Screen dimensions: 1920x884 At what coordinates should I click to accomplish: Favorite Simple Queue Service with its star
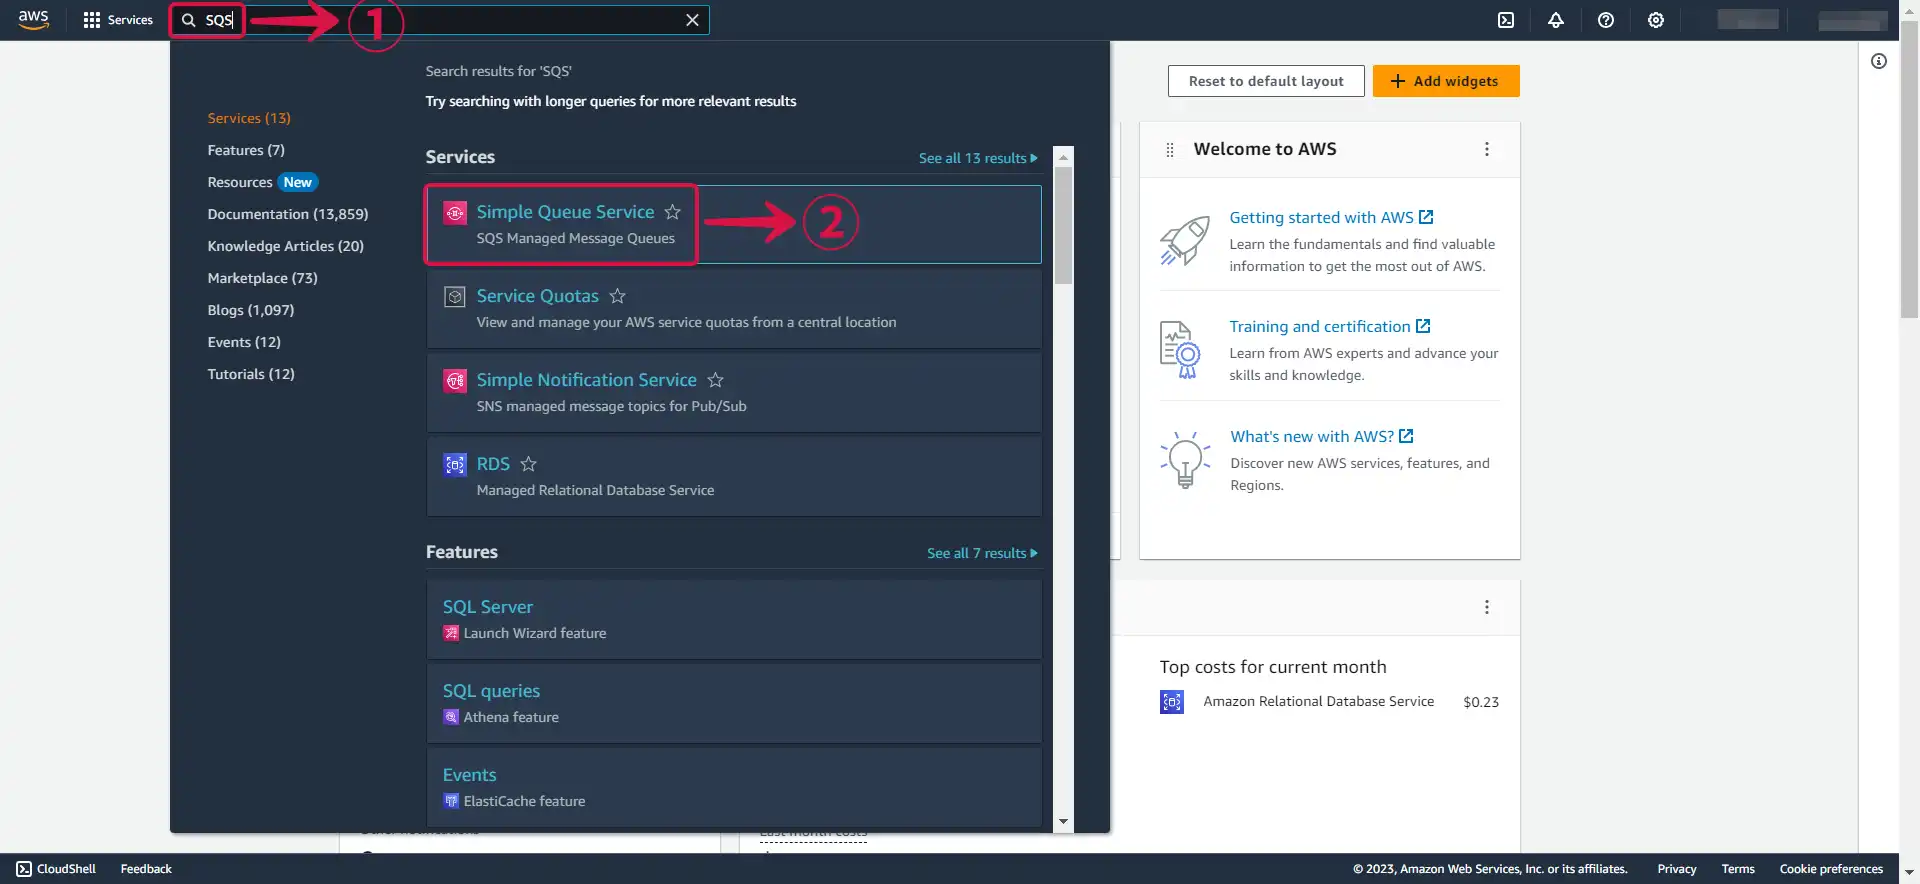point(673,212)
